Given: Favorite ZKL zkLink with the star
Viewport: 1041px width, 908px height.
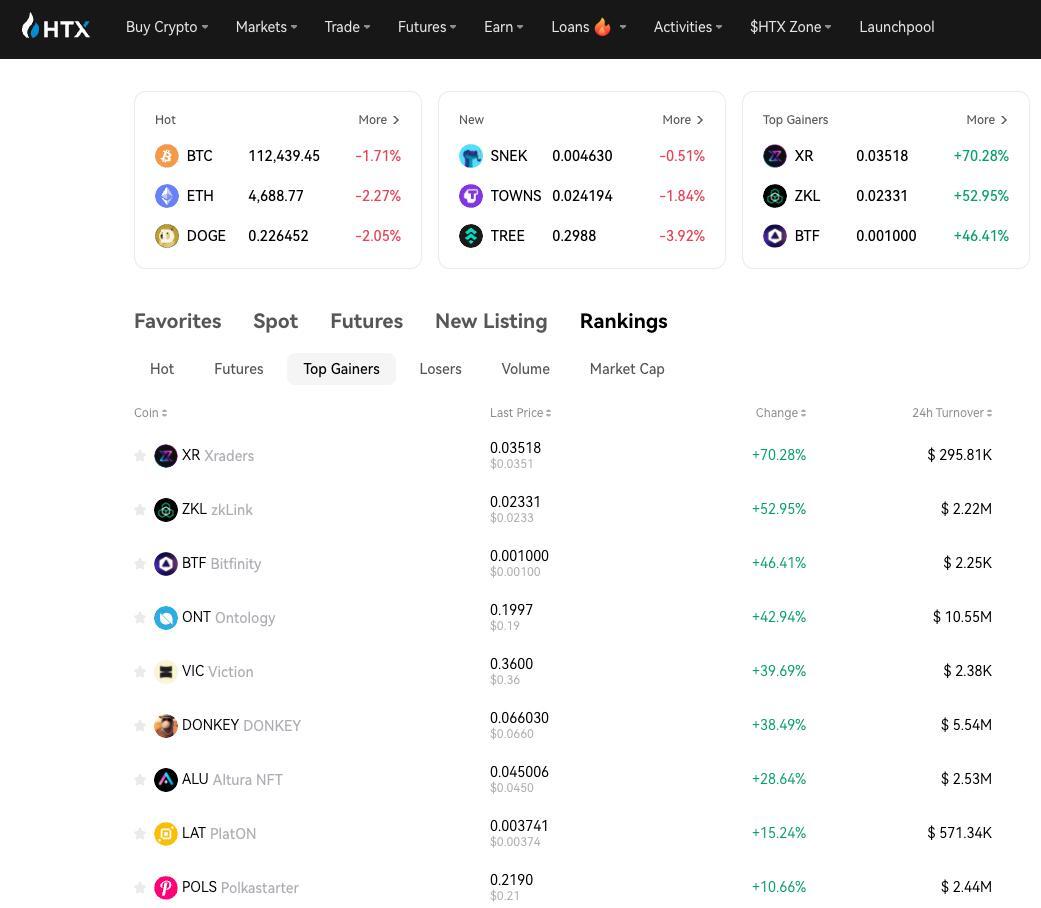Looking at the screenshot, I should tap(139, 510).
